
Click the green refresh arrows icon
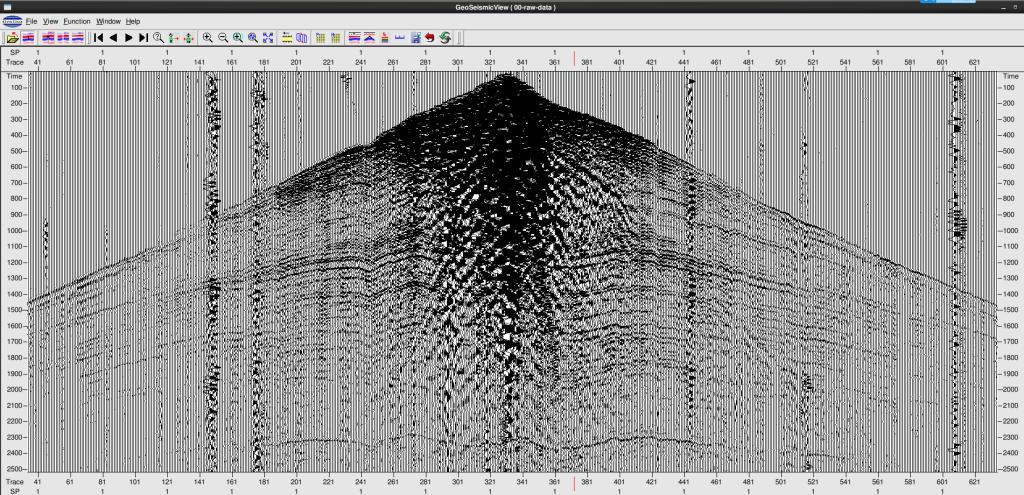[x=444, y=37]
